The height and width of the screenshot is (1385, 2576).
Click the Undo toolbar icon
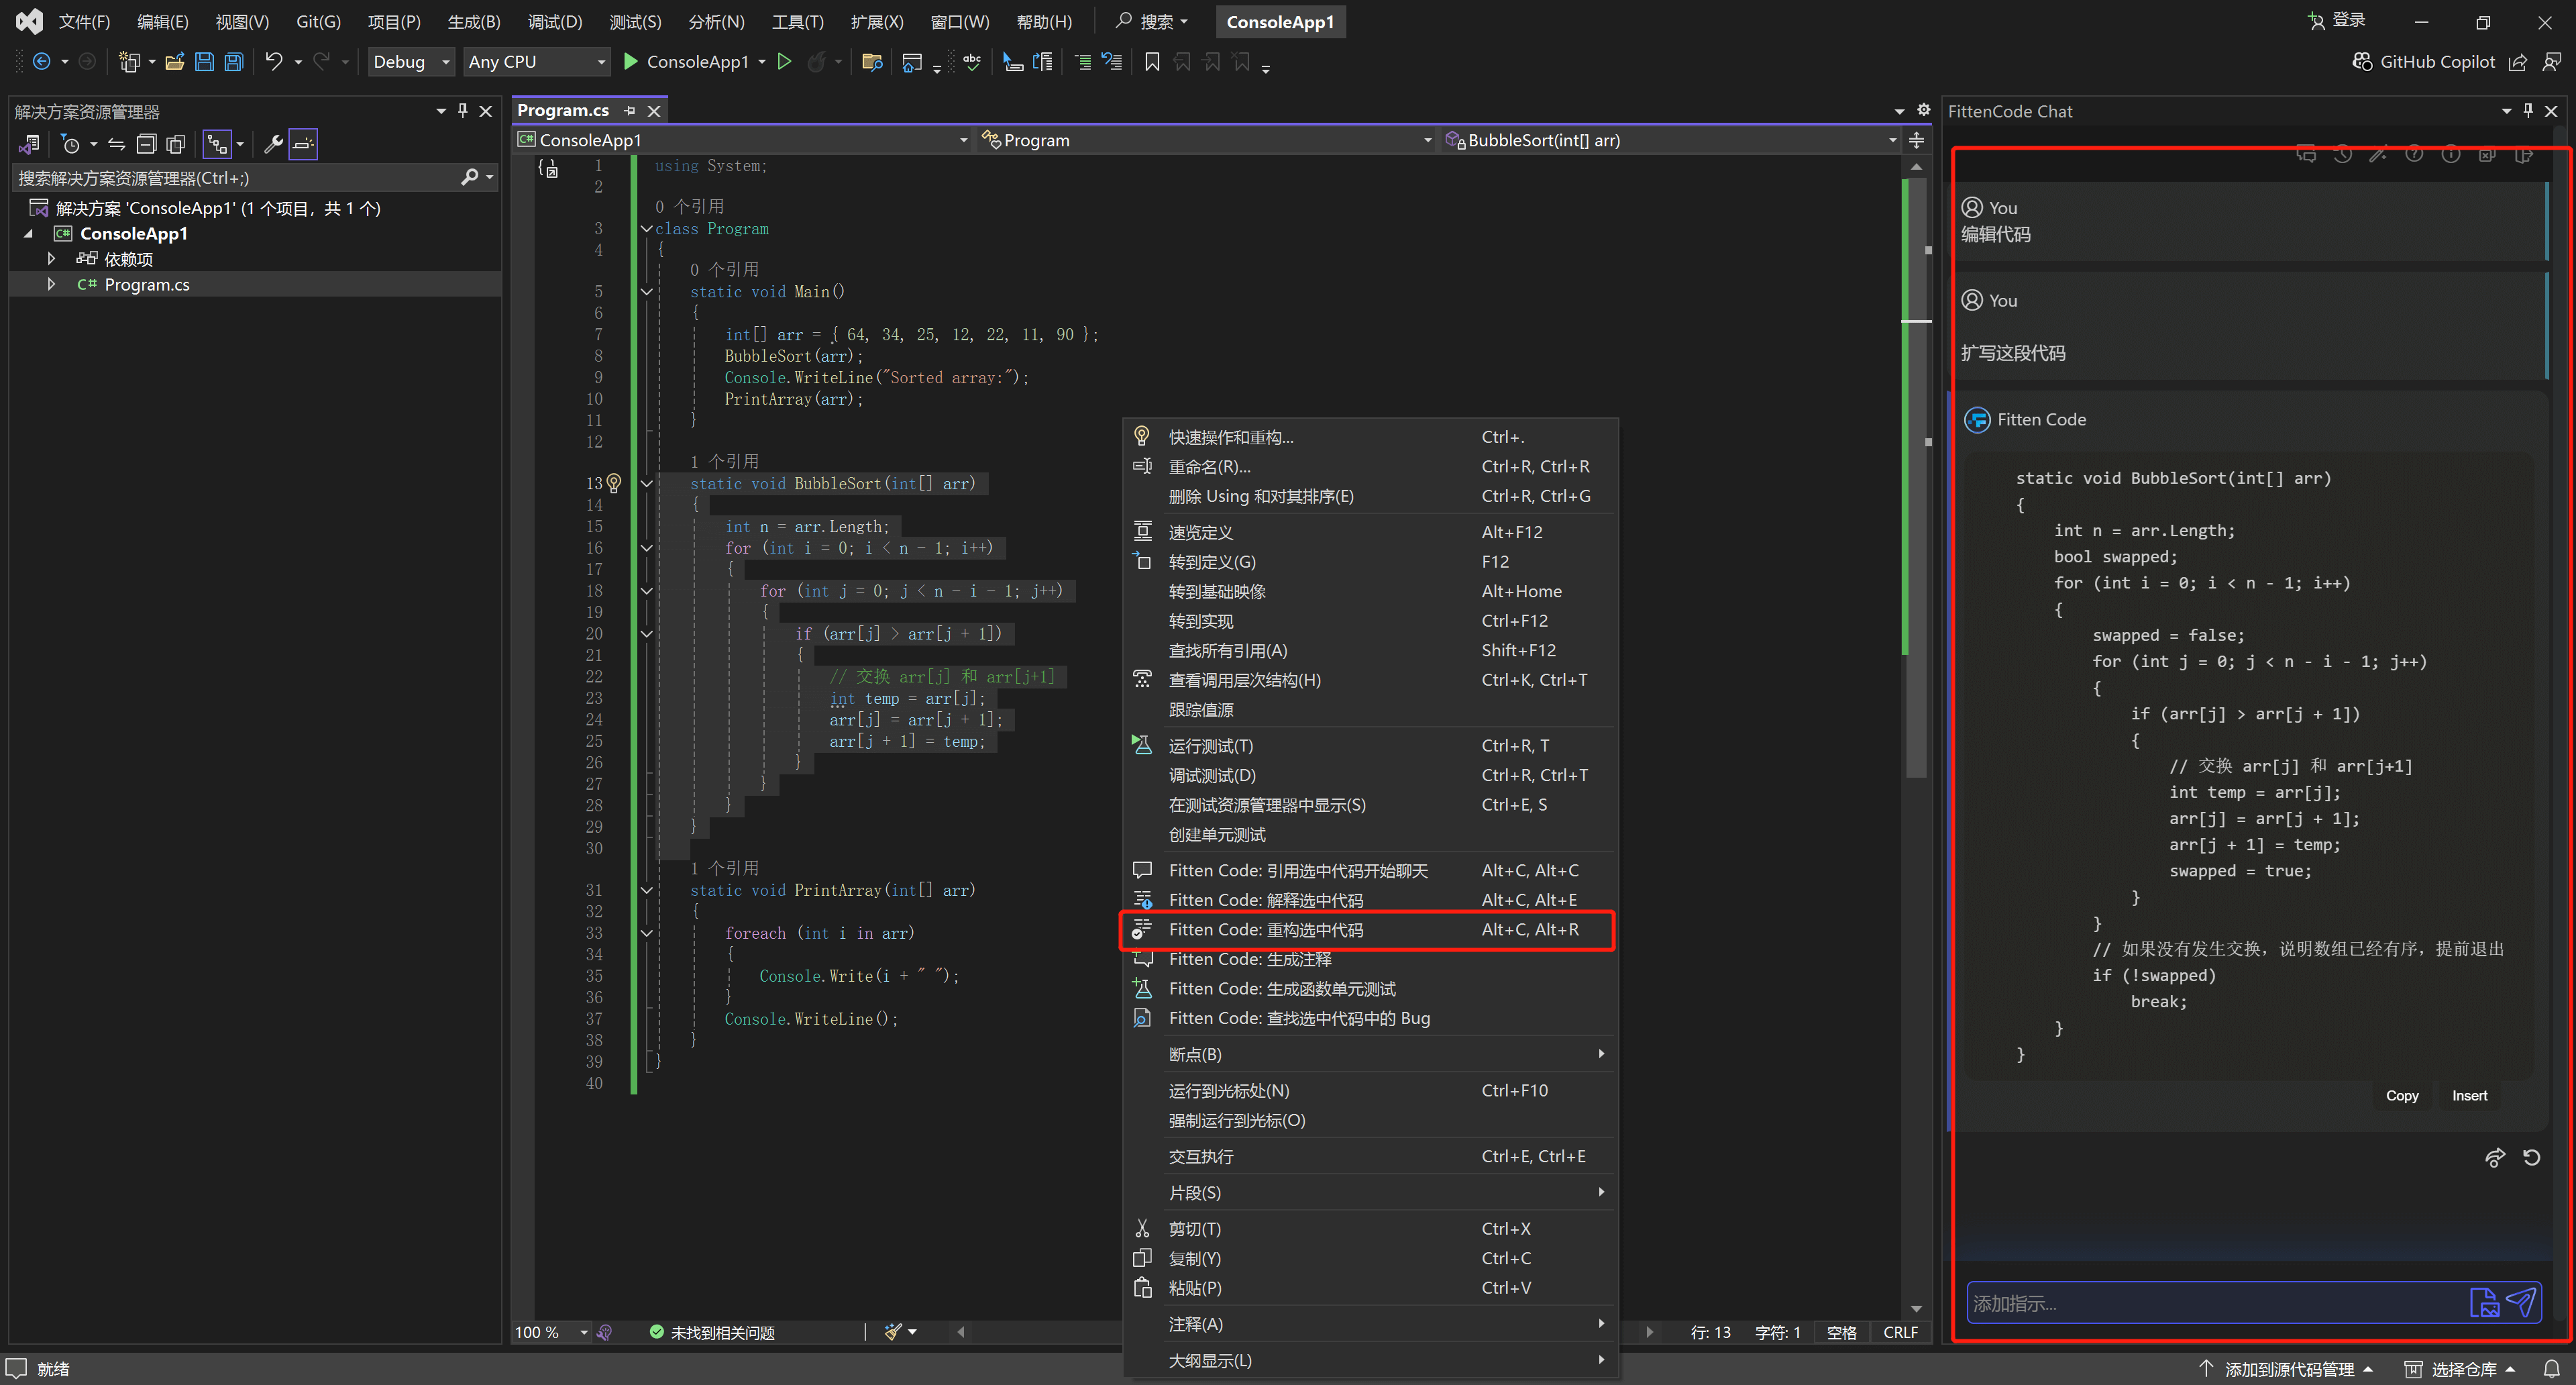[273, 62]
